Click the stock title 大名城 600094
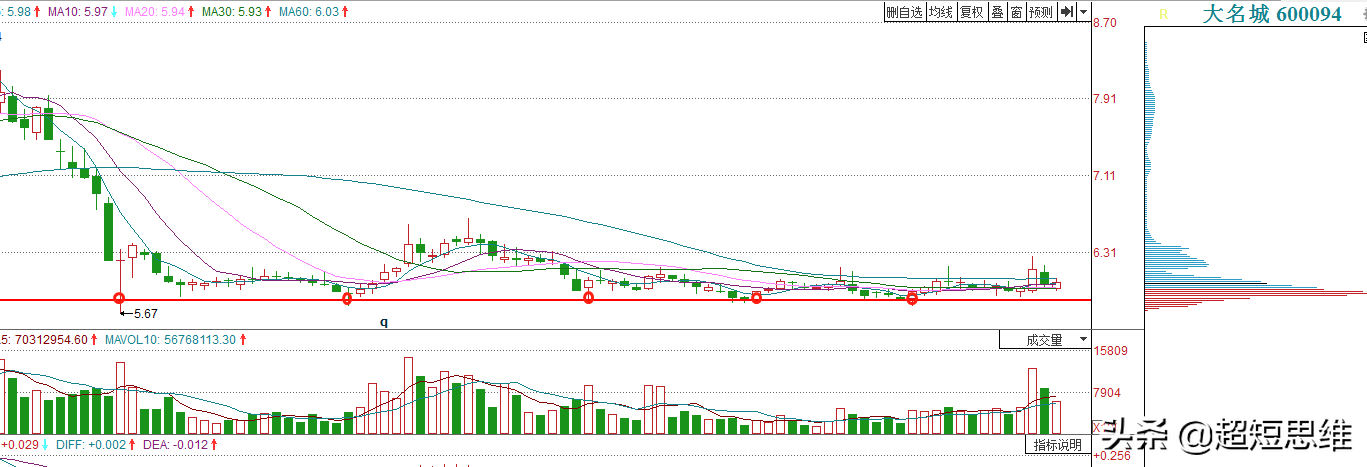Image resolution: width=1367 pixels, height=467 pixels. click(1271, 14)
